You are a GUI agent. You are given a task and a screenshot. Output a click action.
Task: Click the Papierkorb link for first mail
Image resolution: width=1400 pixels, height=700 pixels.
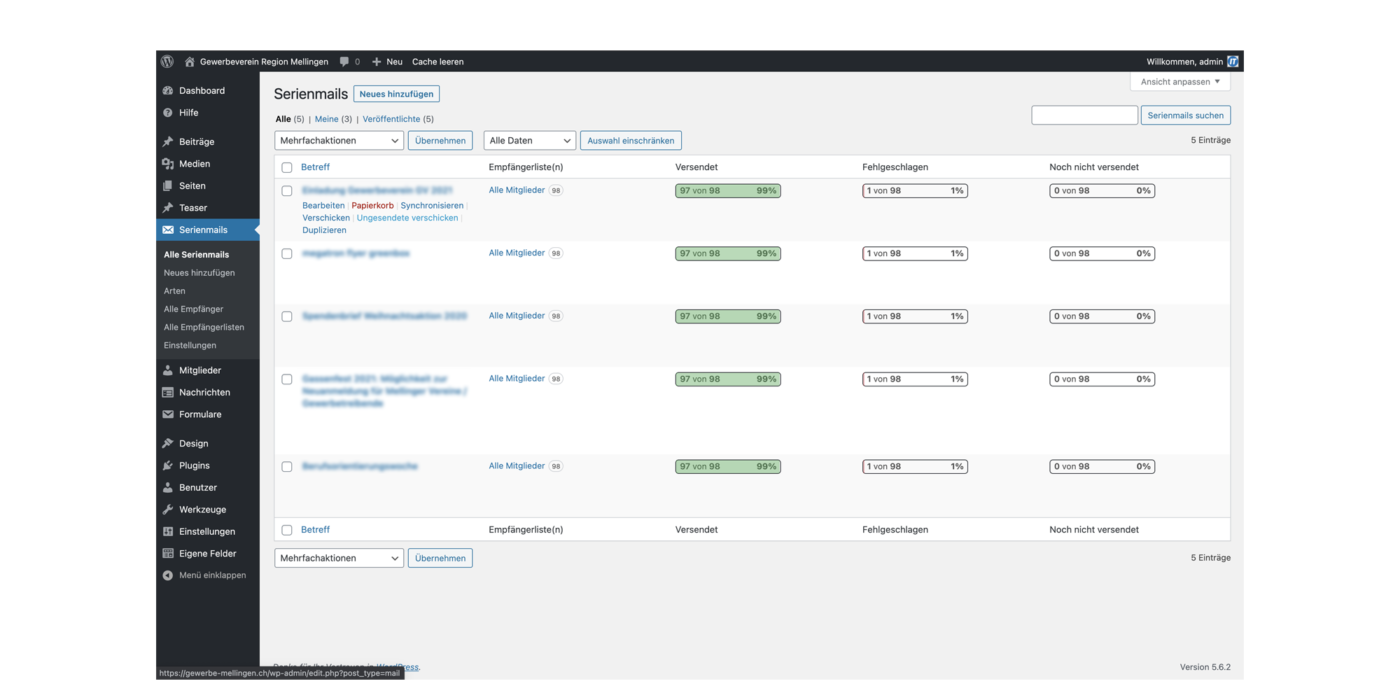(372, 206)
